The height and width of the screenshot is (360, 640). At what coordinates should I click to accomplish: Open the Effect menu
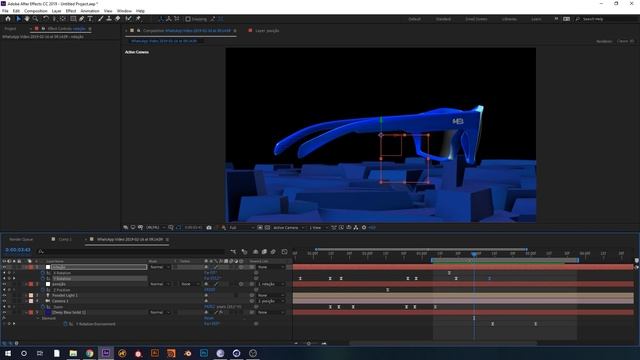tap(71, 11)
